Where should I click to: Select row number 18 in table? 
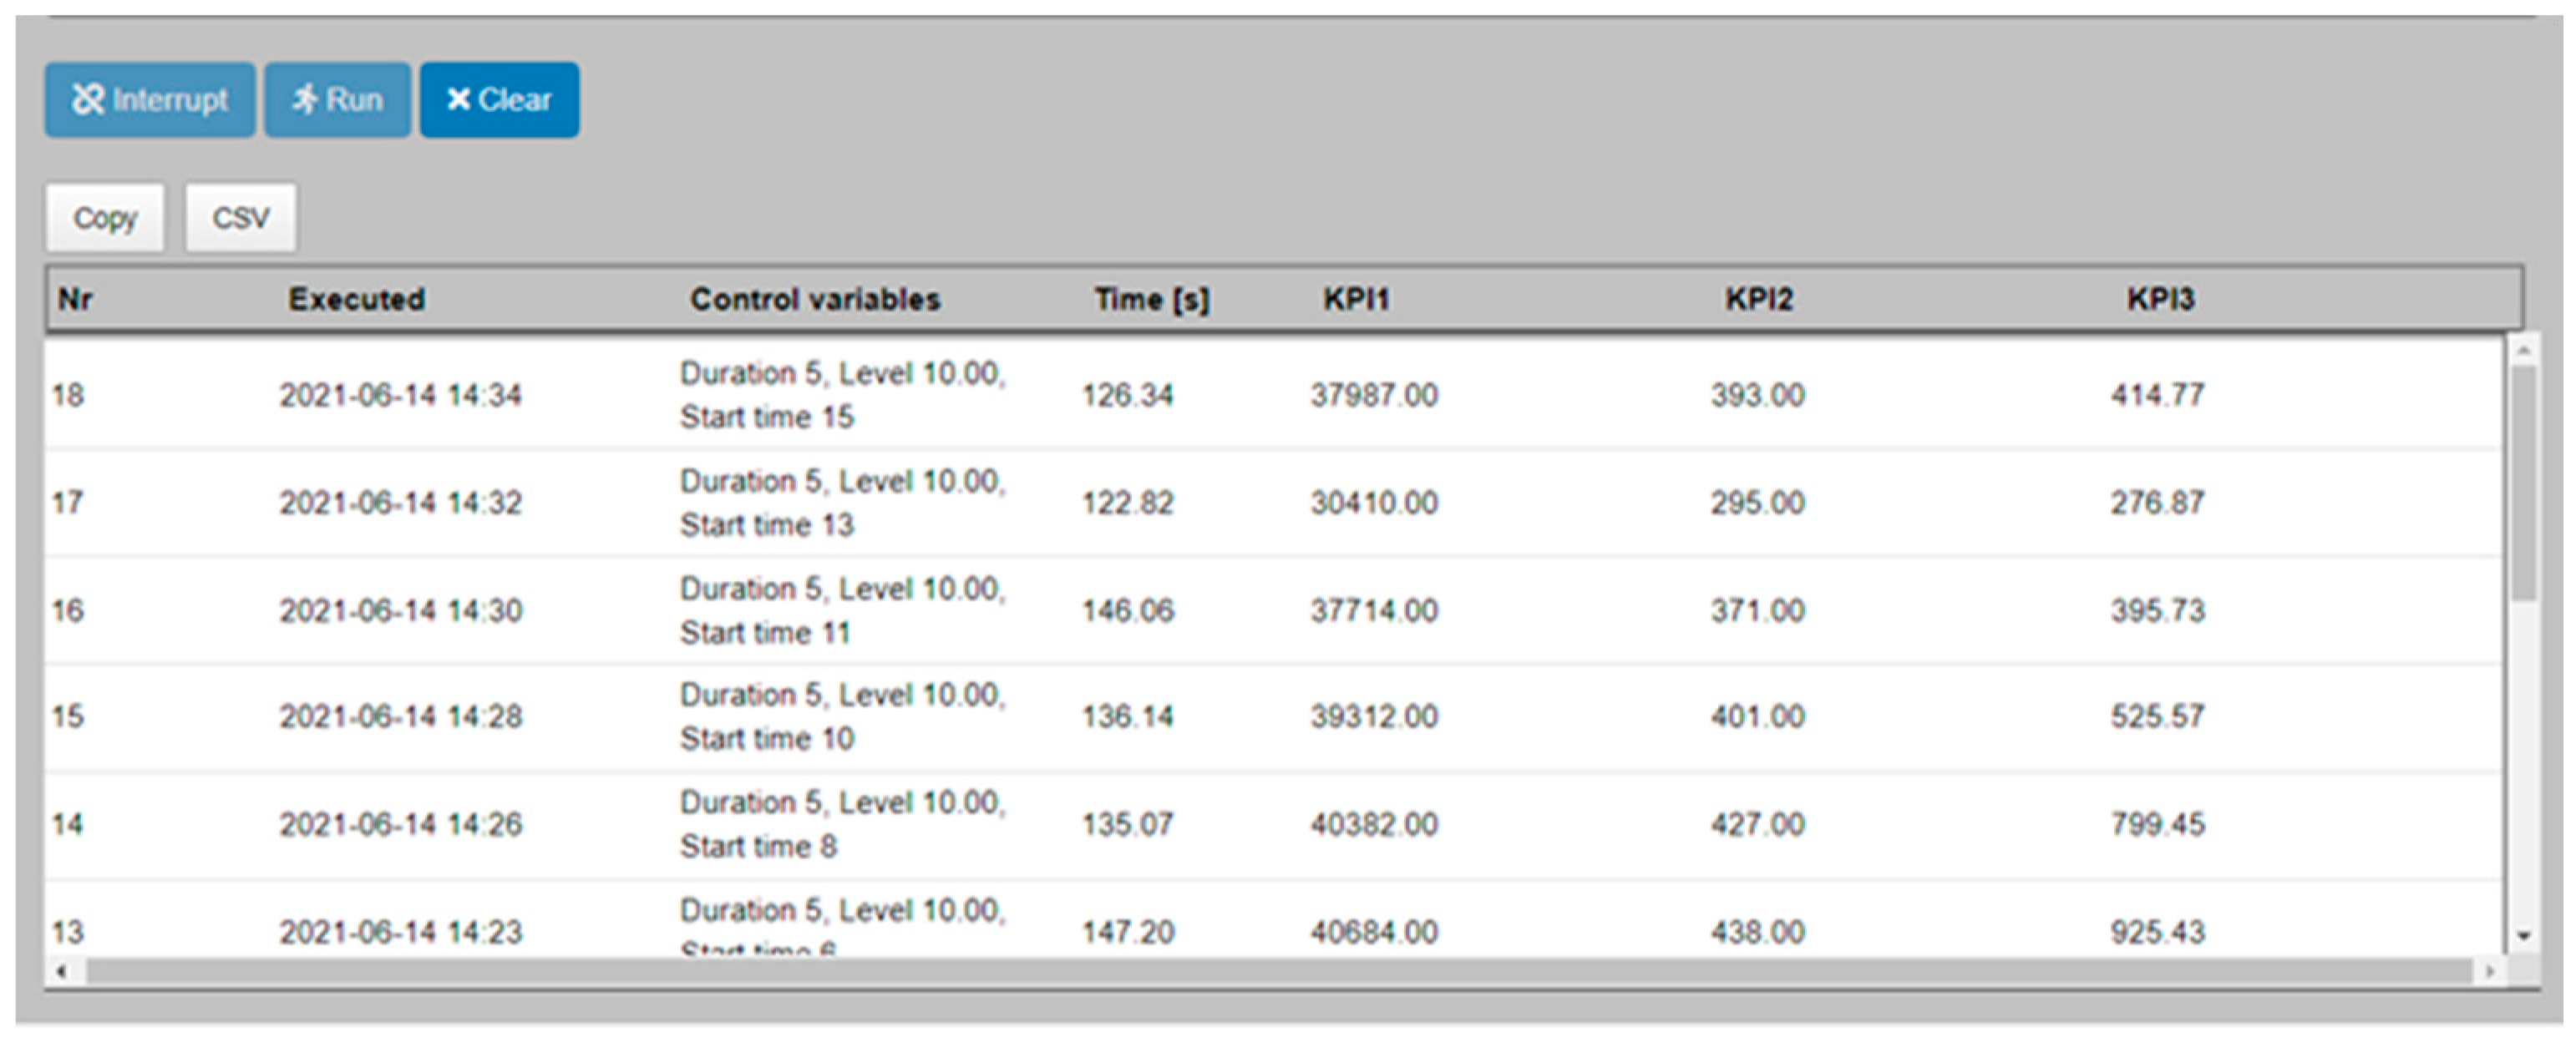pyautogui.click(x=68, y=395)
